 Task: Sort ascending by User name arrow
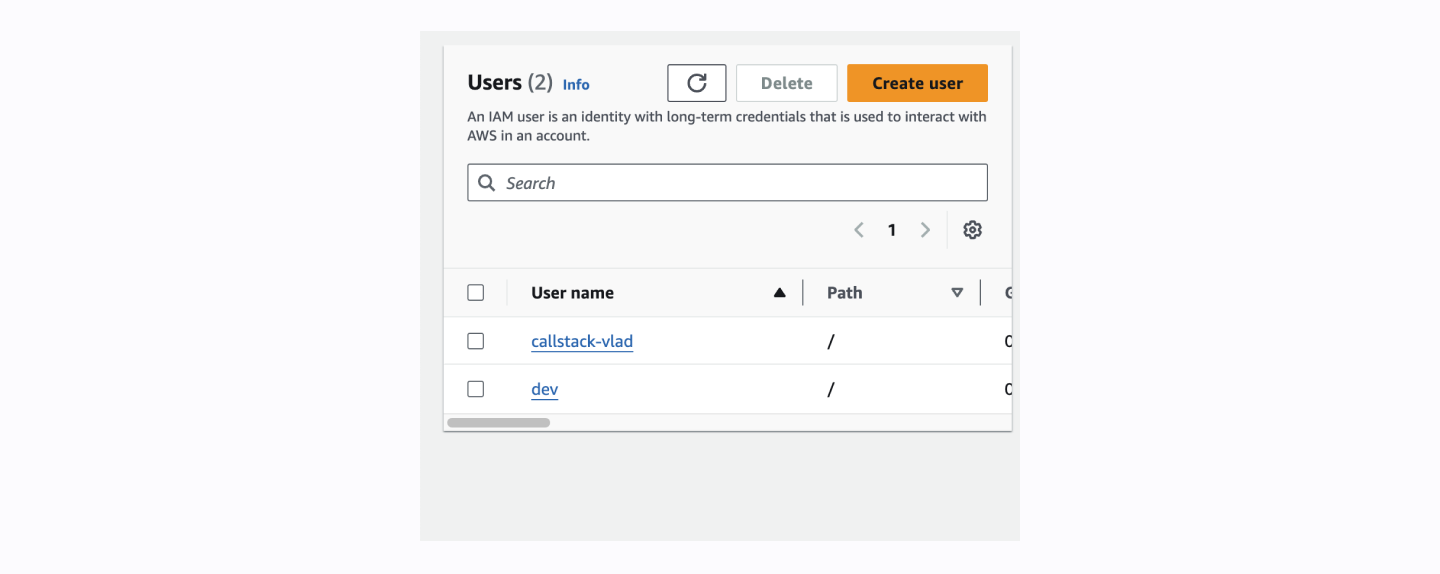pyautogui.click(x=780, y=293)
